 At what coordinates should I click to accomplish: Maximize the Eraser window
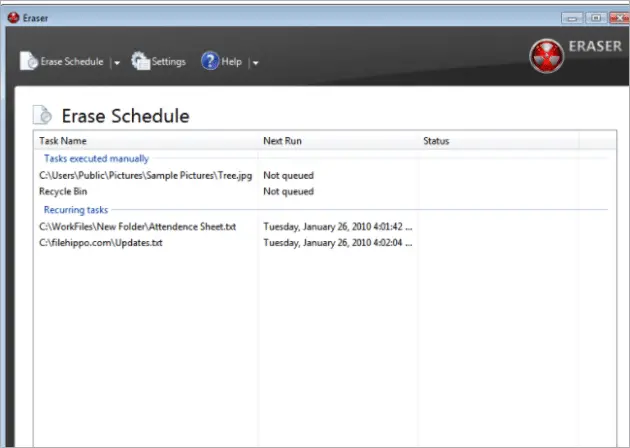[x=596, y=17]
